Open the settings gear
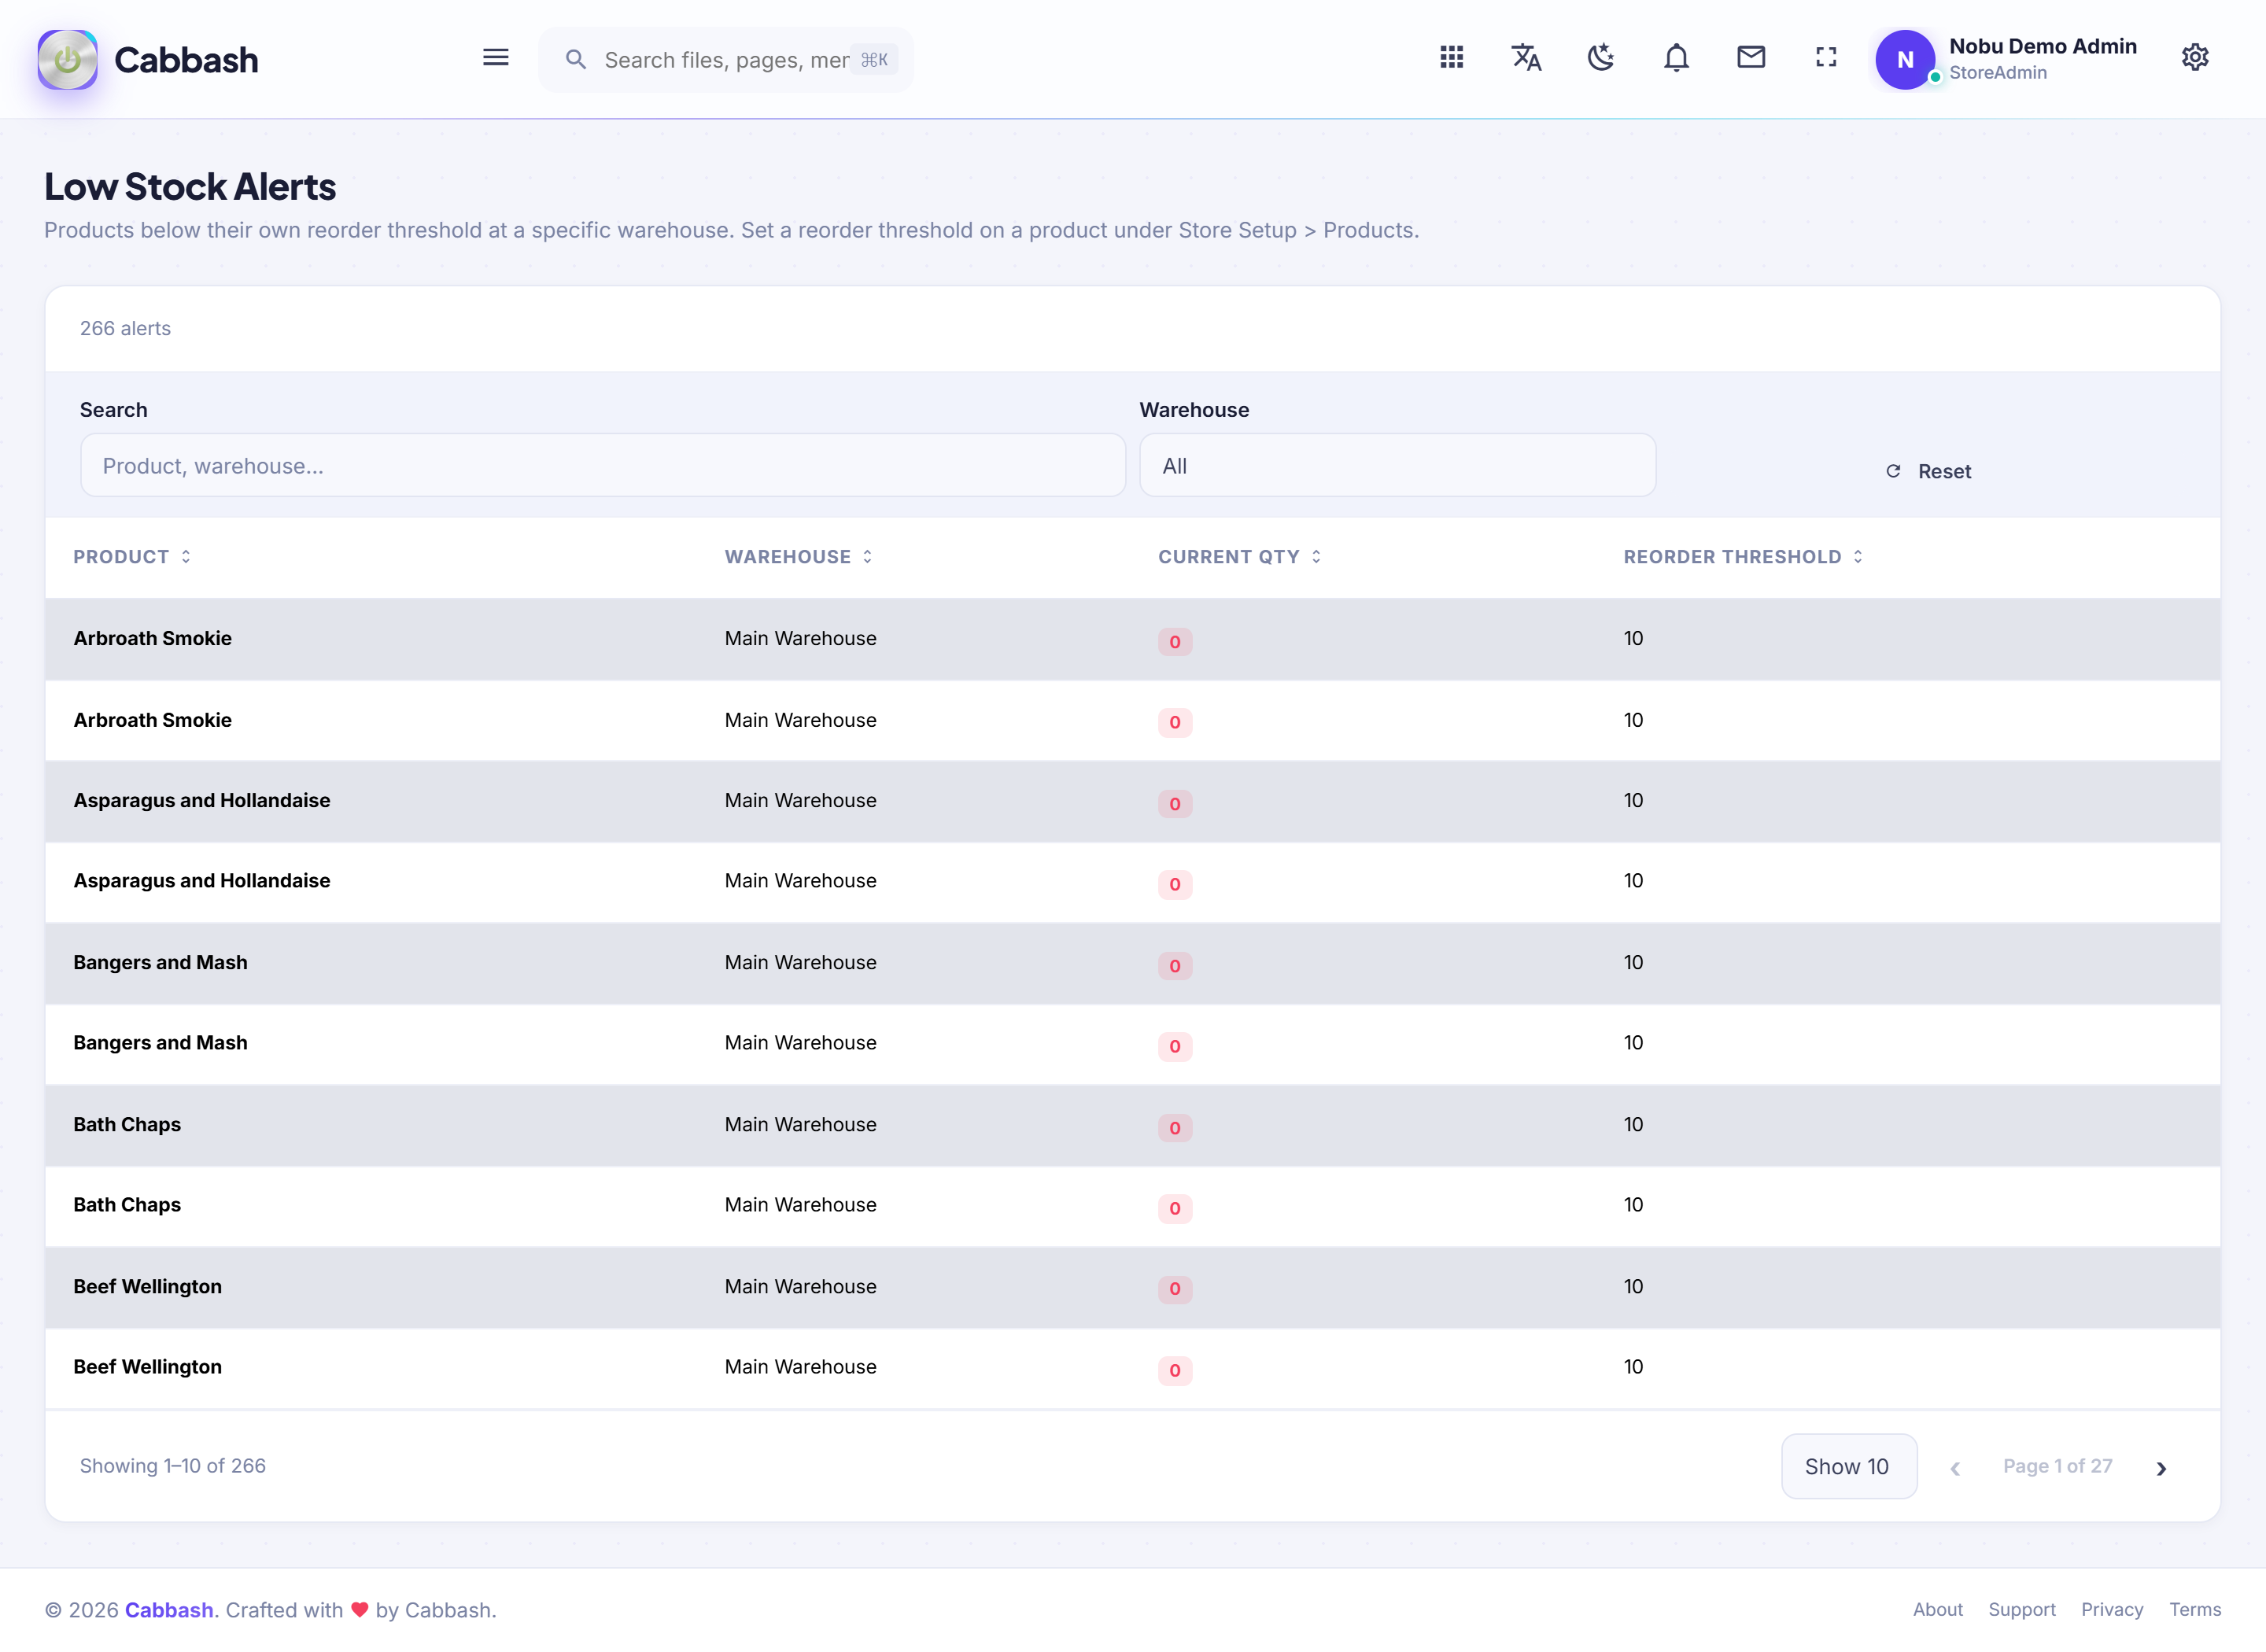The image size is (2266, 1652). tap(2195, 58)
